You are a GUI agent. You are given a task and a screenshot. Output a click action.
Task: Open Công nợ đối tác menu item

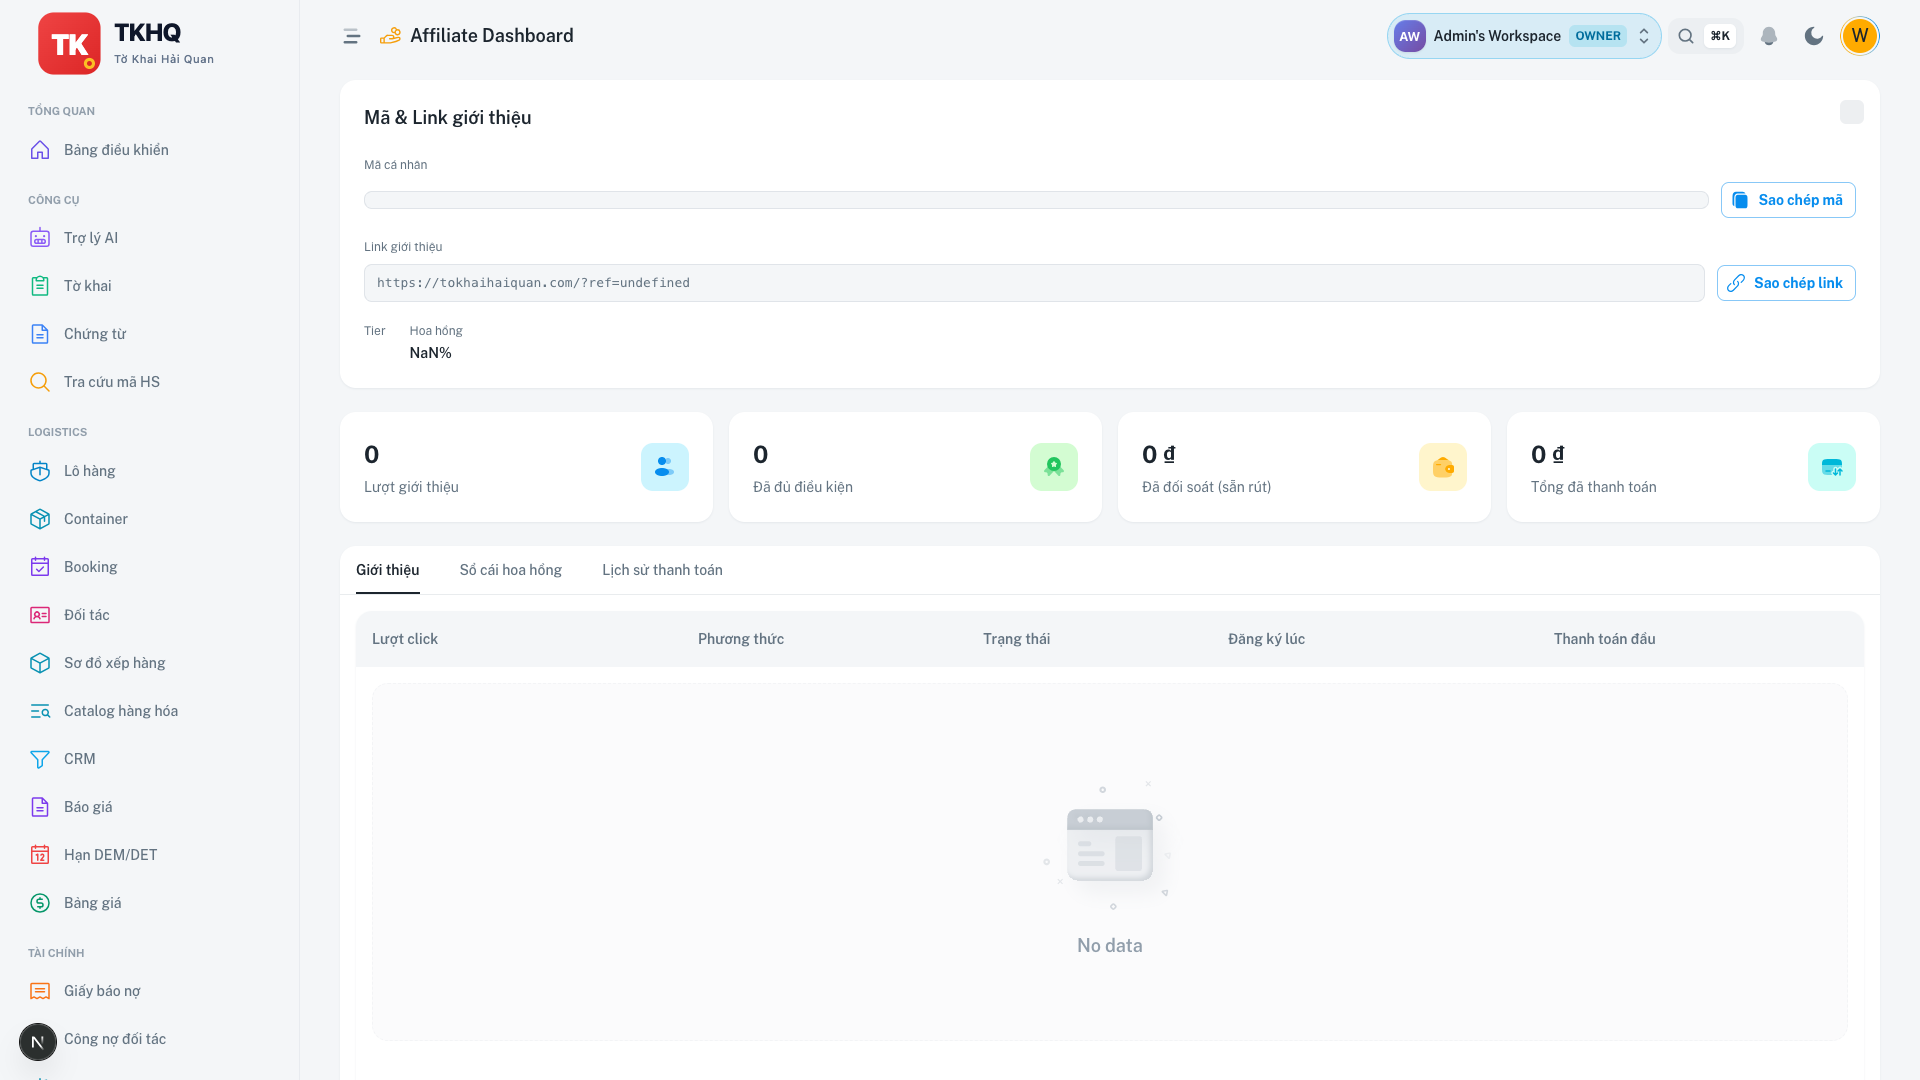click(x=150, y=1039)
